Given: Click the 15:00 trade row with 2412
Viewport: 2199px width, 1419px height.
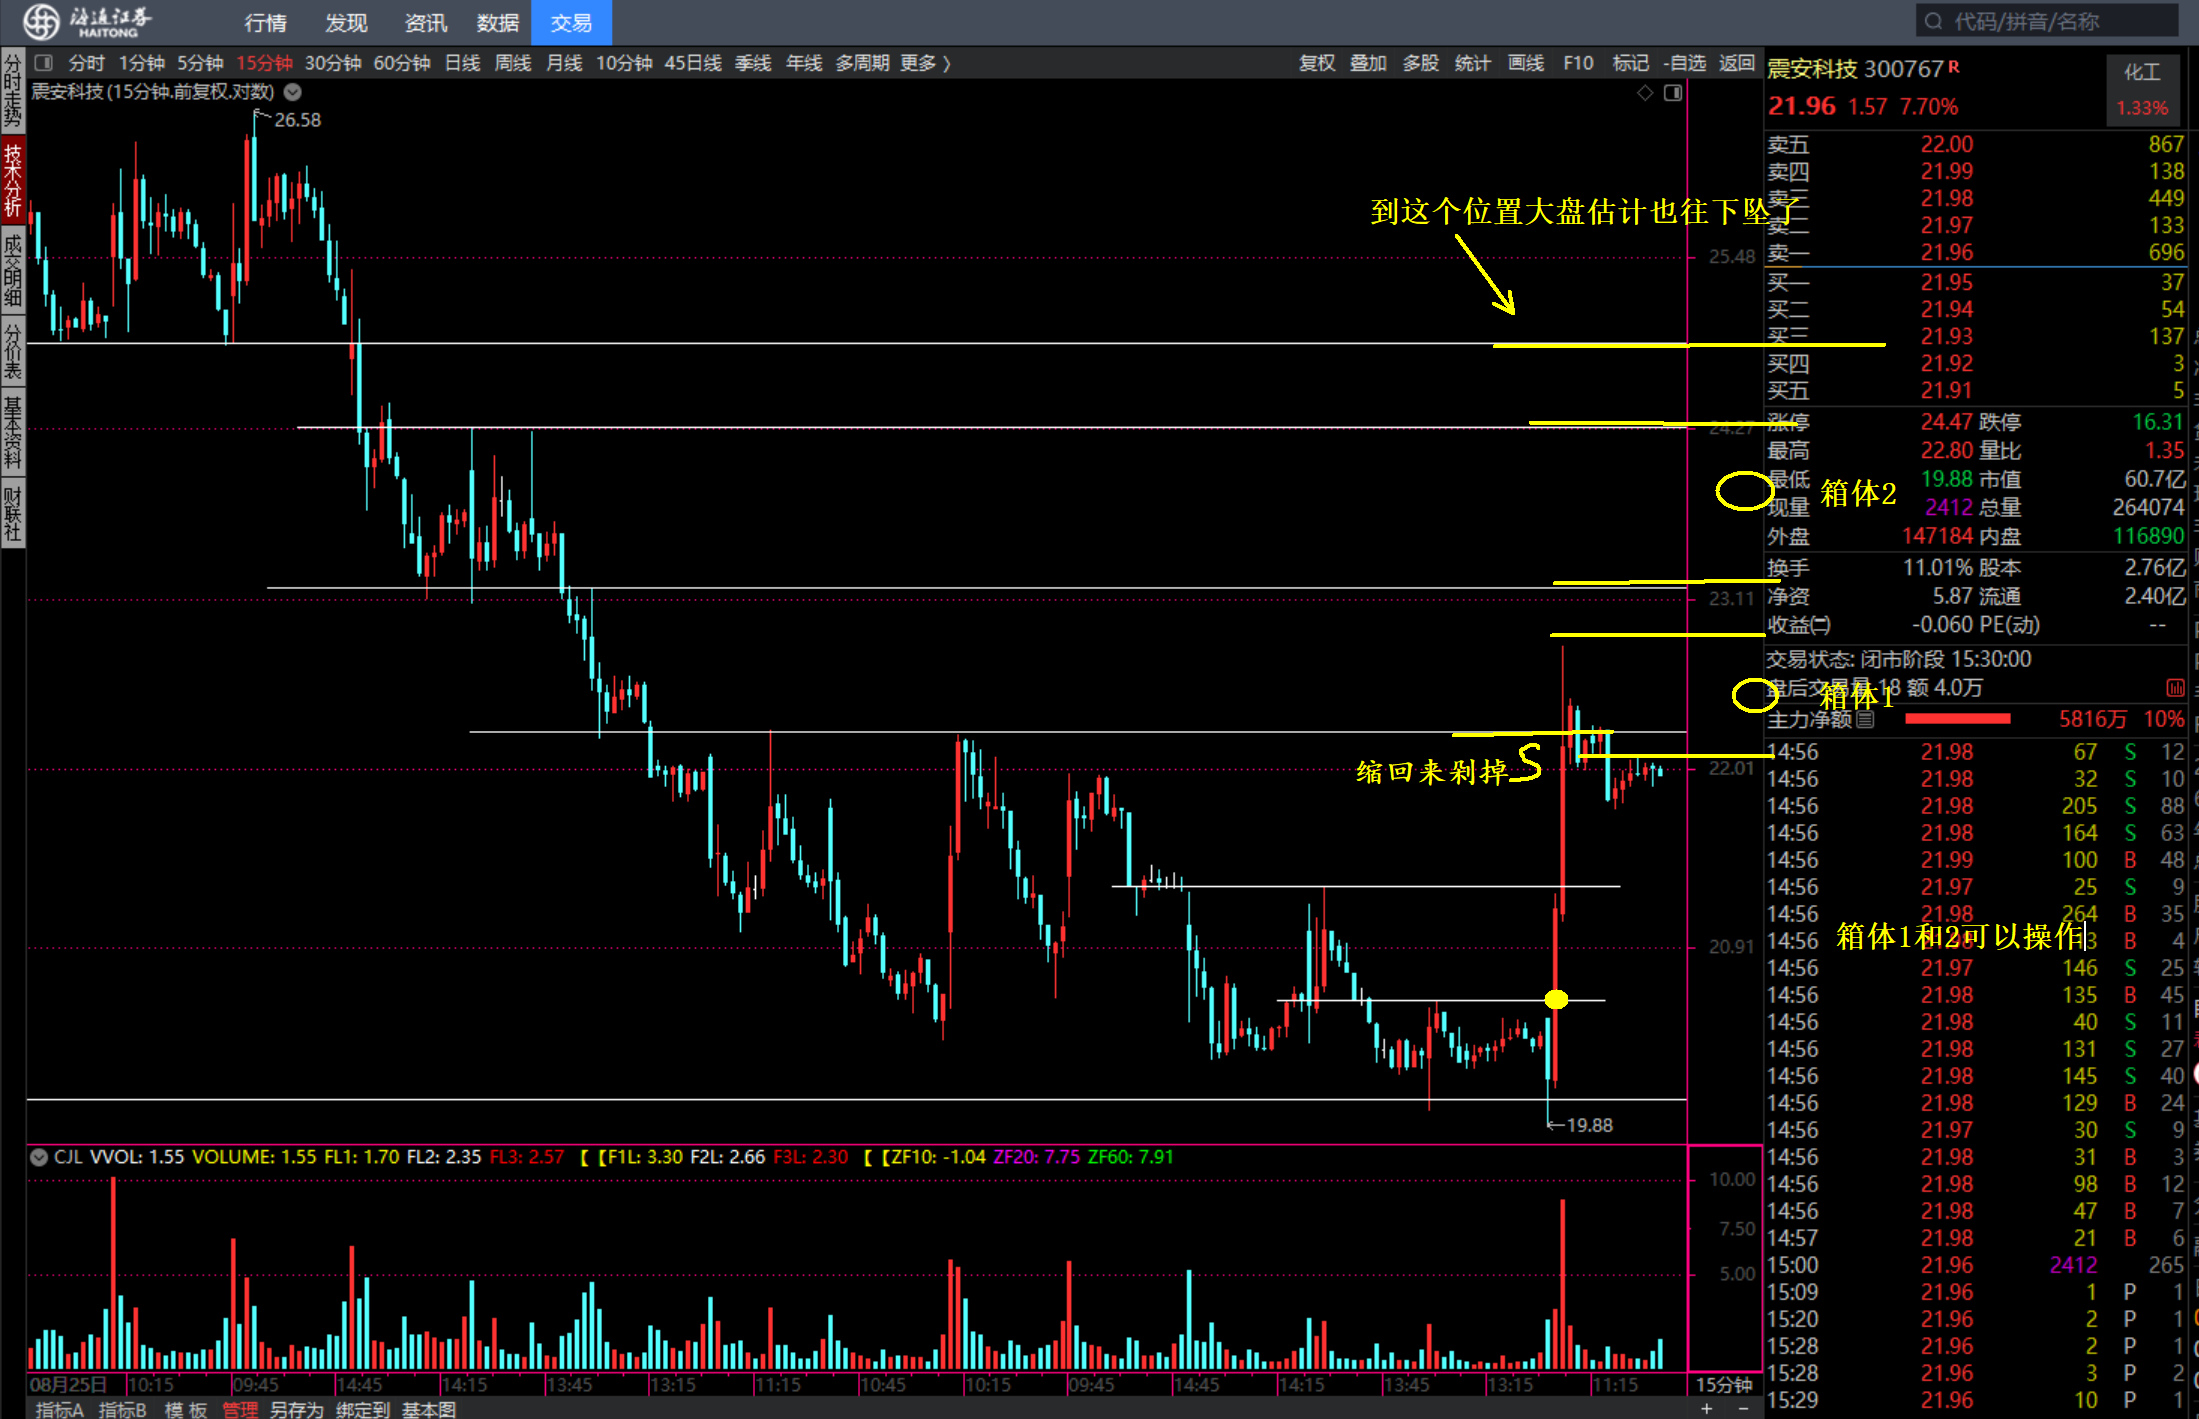Looking at the screenshot, I should [1975, 1266].
